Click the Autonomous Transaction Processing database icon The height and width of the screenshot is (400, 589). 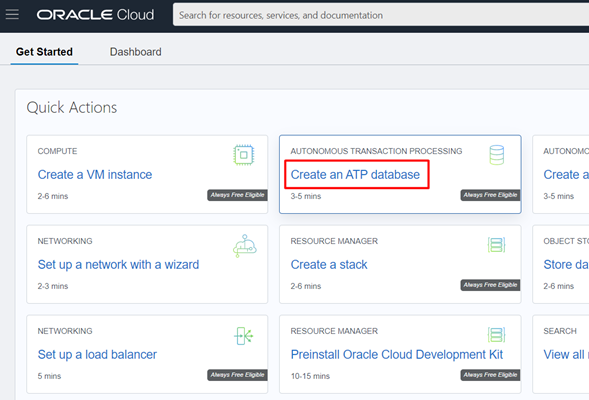click(497, 155)
